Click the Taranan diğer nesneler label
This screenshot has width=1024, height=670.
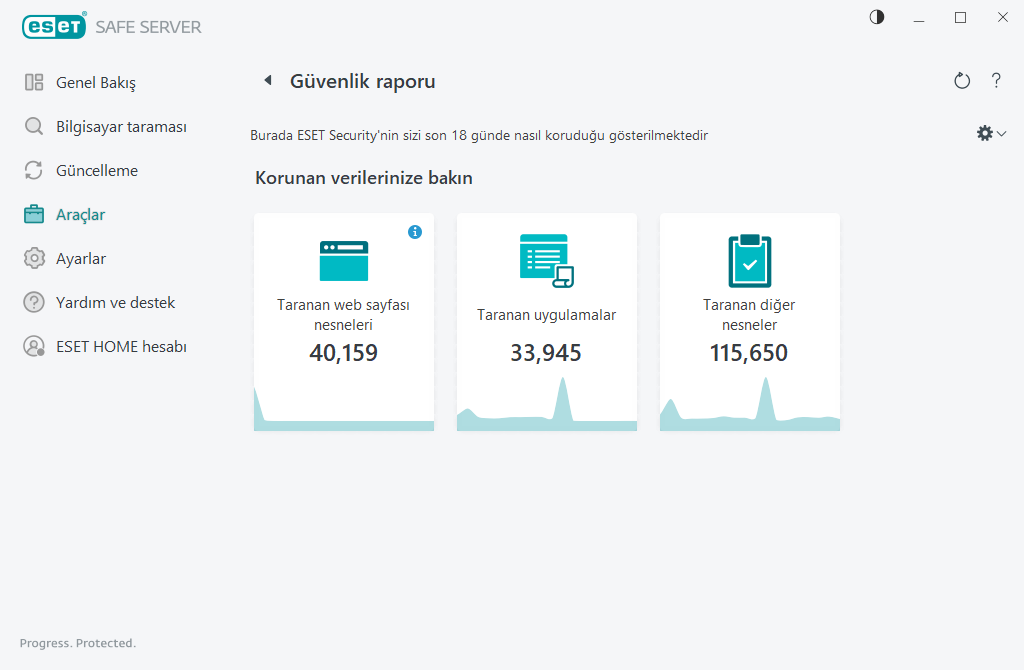(x=749, y=315)
